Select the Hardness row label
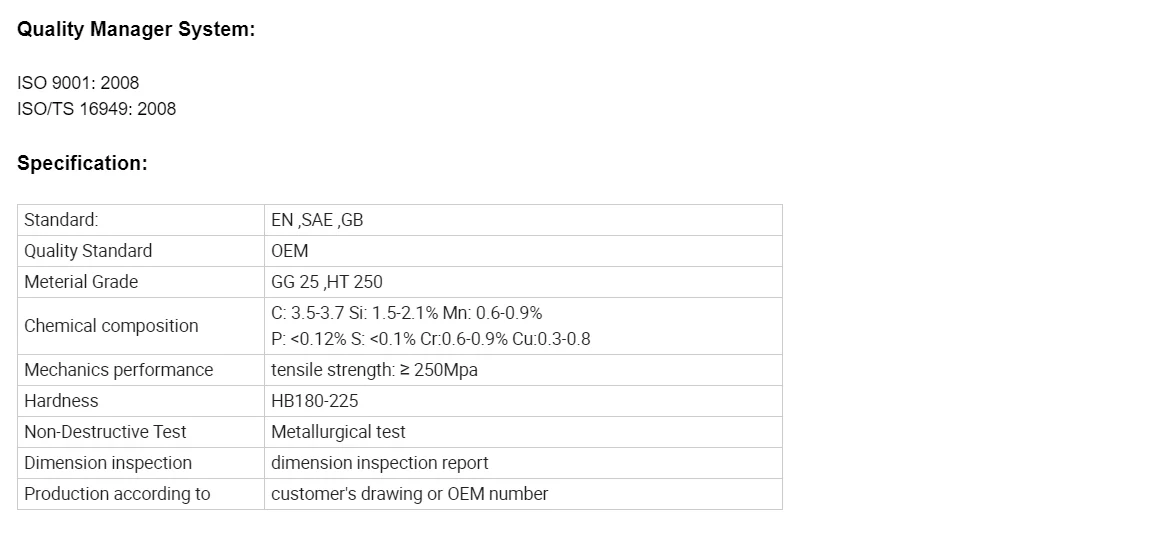Screen dimensions: 1170x535 point(61,401)
